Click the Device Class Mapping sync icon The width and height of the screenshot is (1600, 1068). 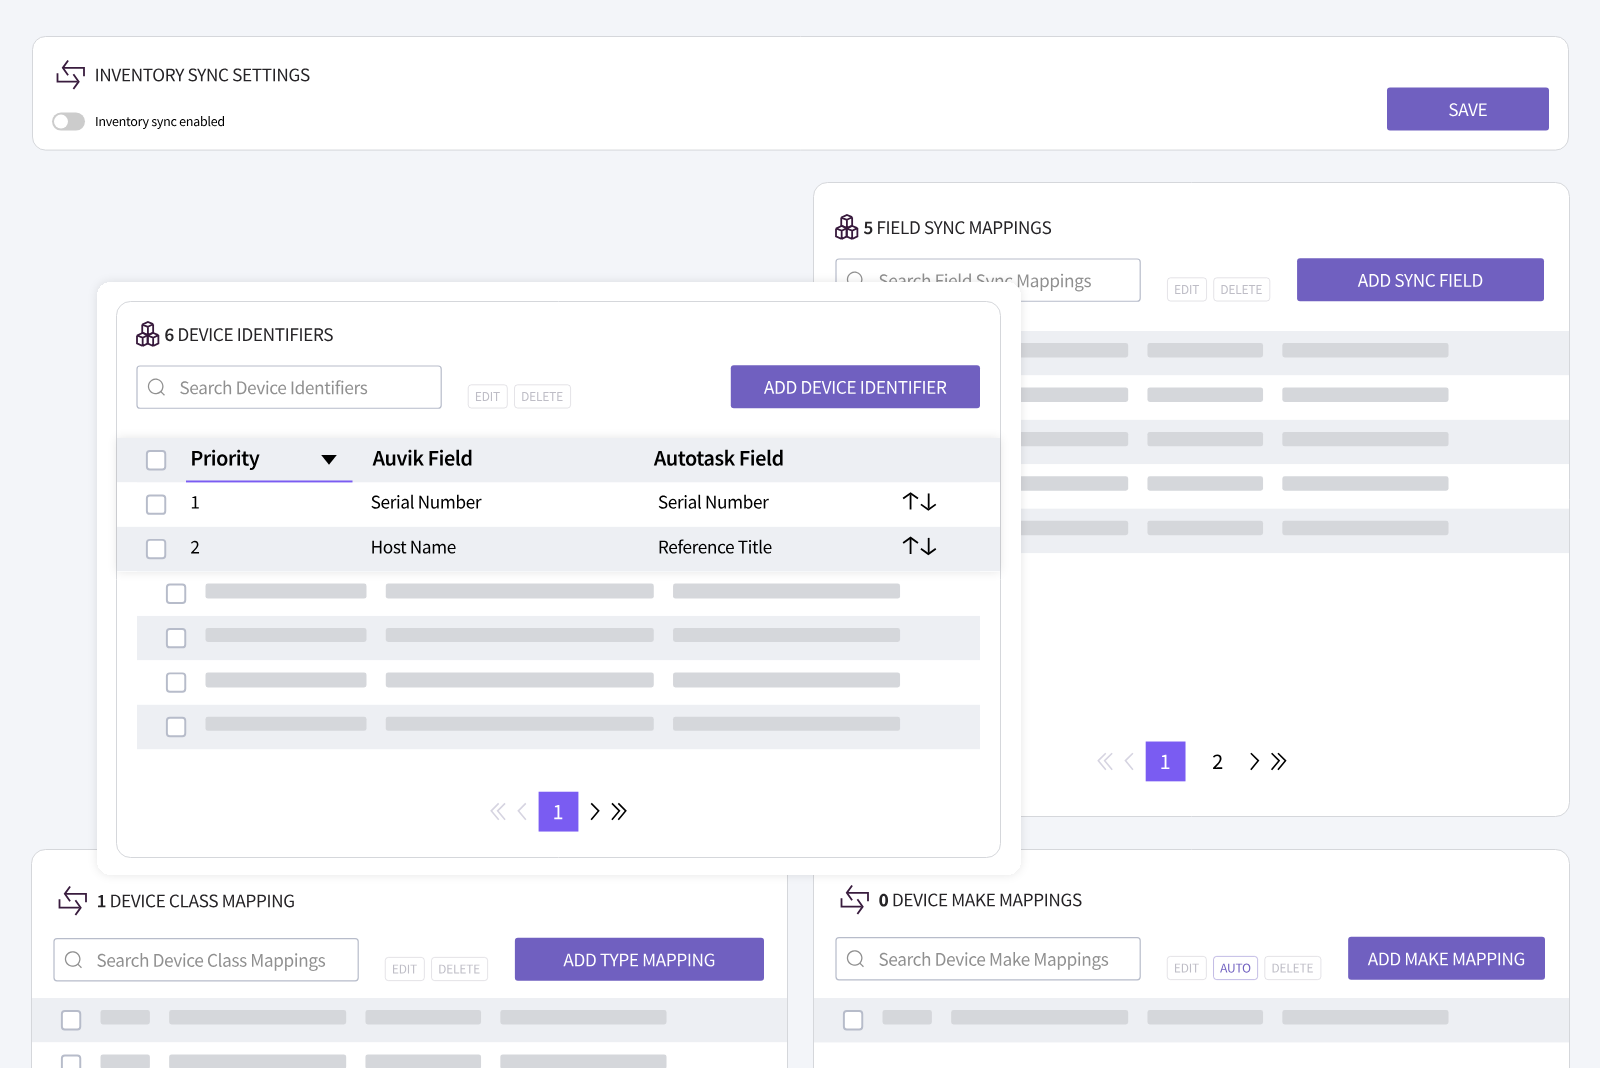(x=73, y=900)
